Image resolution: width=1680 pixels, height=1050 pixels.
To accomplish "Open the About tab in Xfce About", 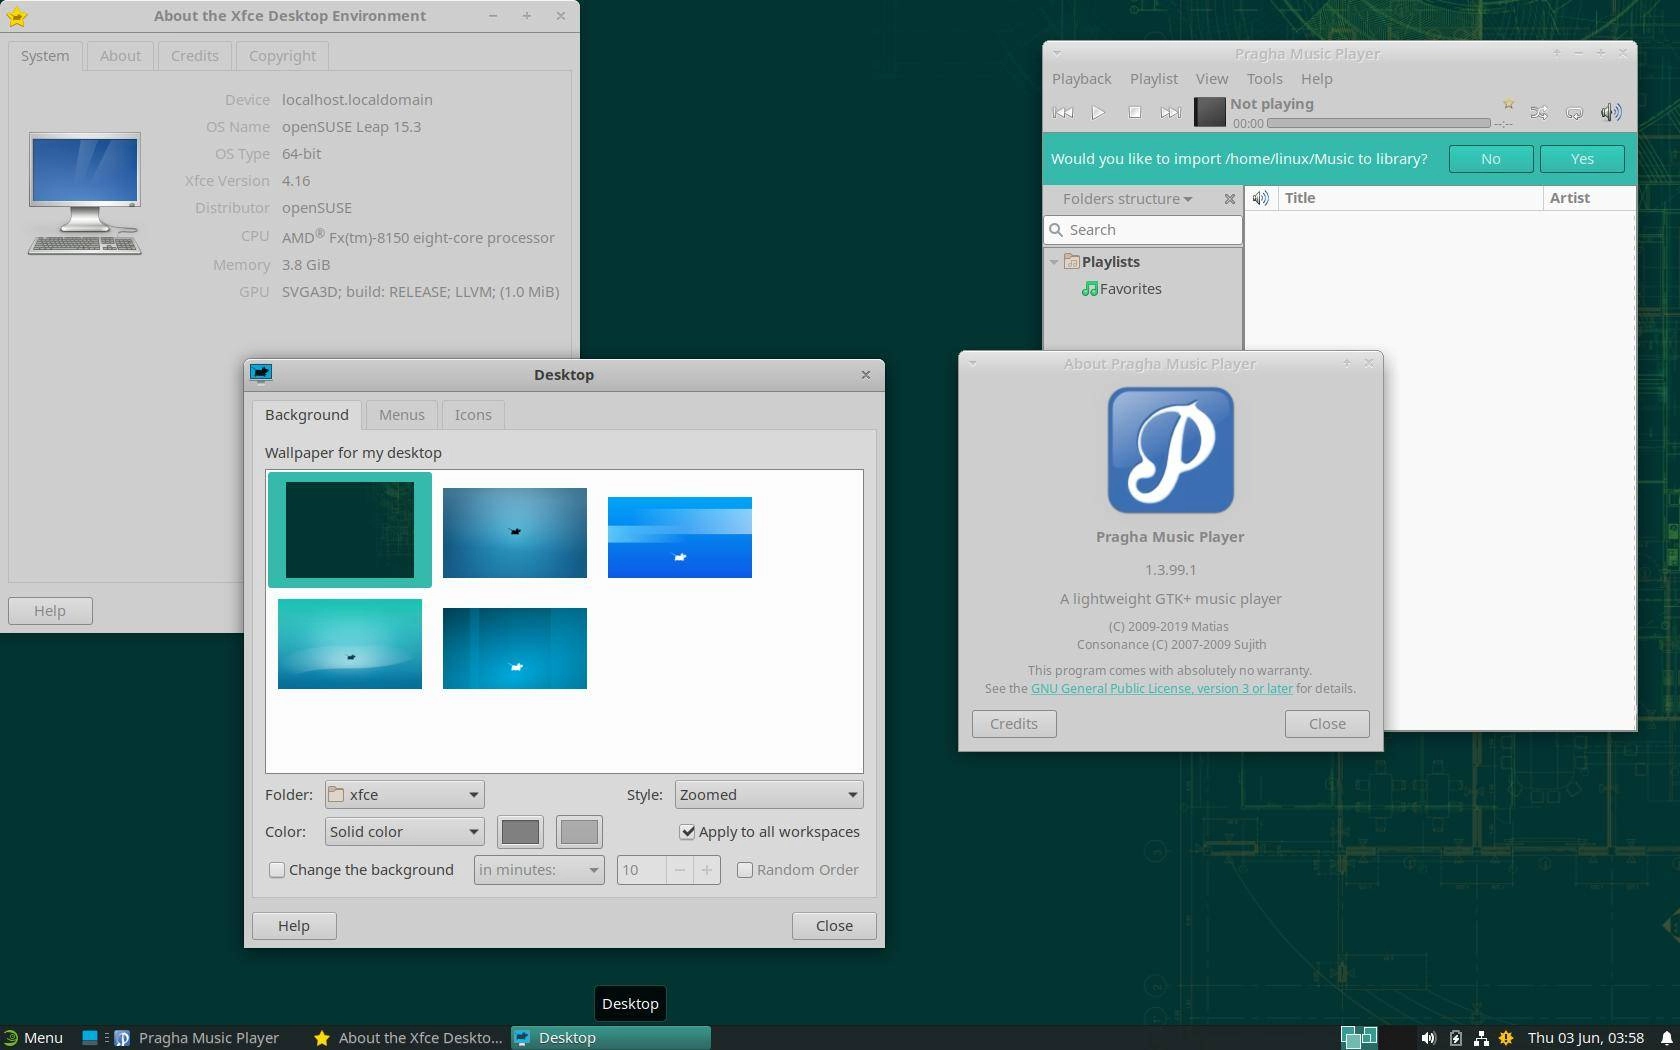I will point(120,56).
